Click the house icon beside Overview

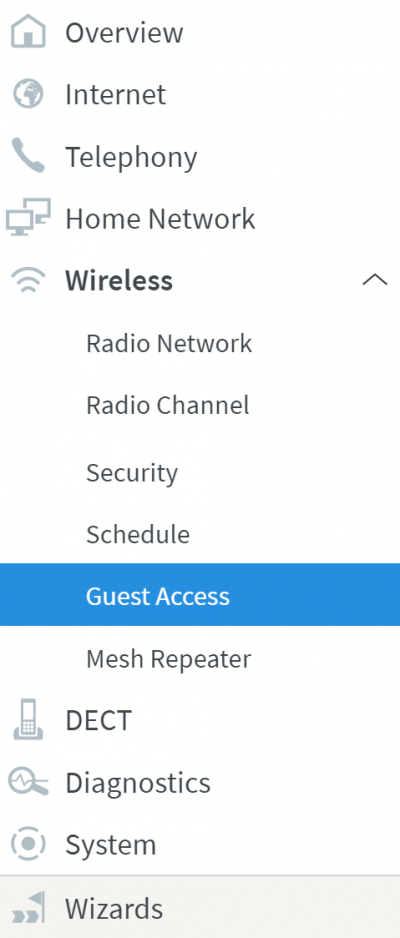point(28,32)
